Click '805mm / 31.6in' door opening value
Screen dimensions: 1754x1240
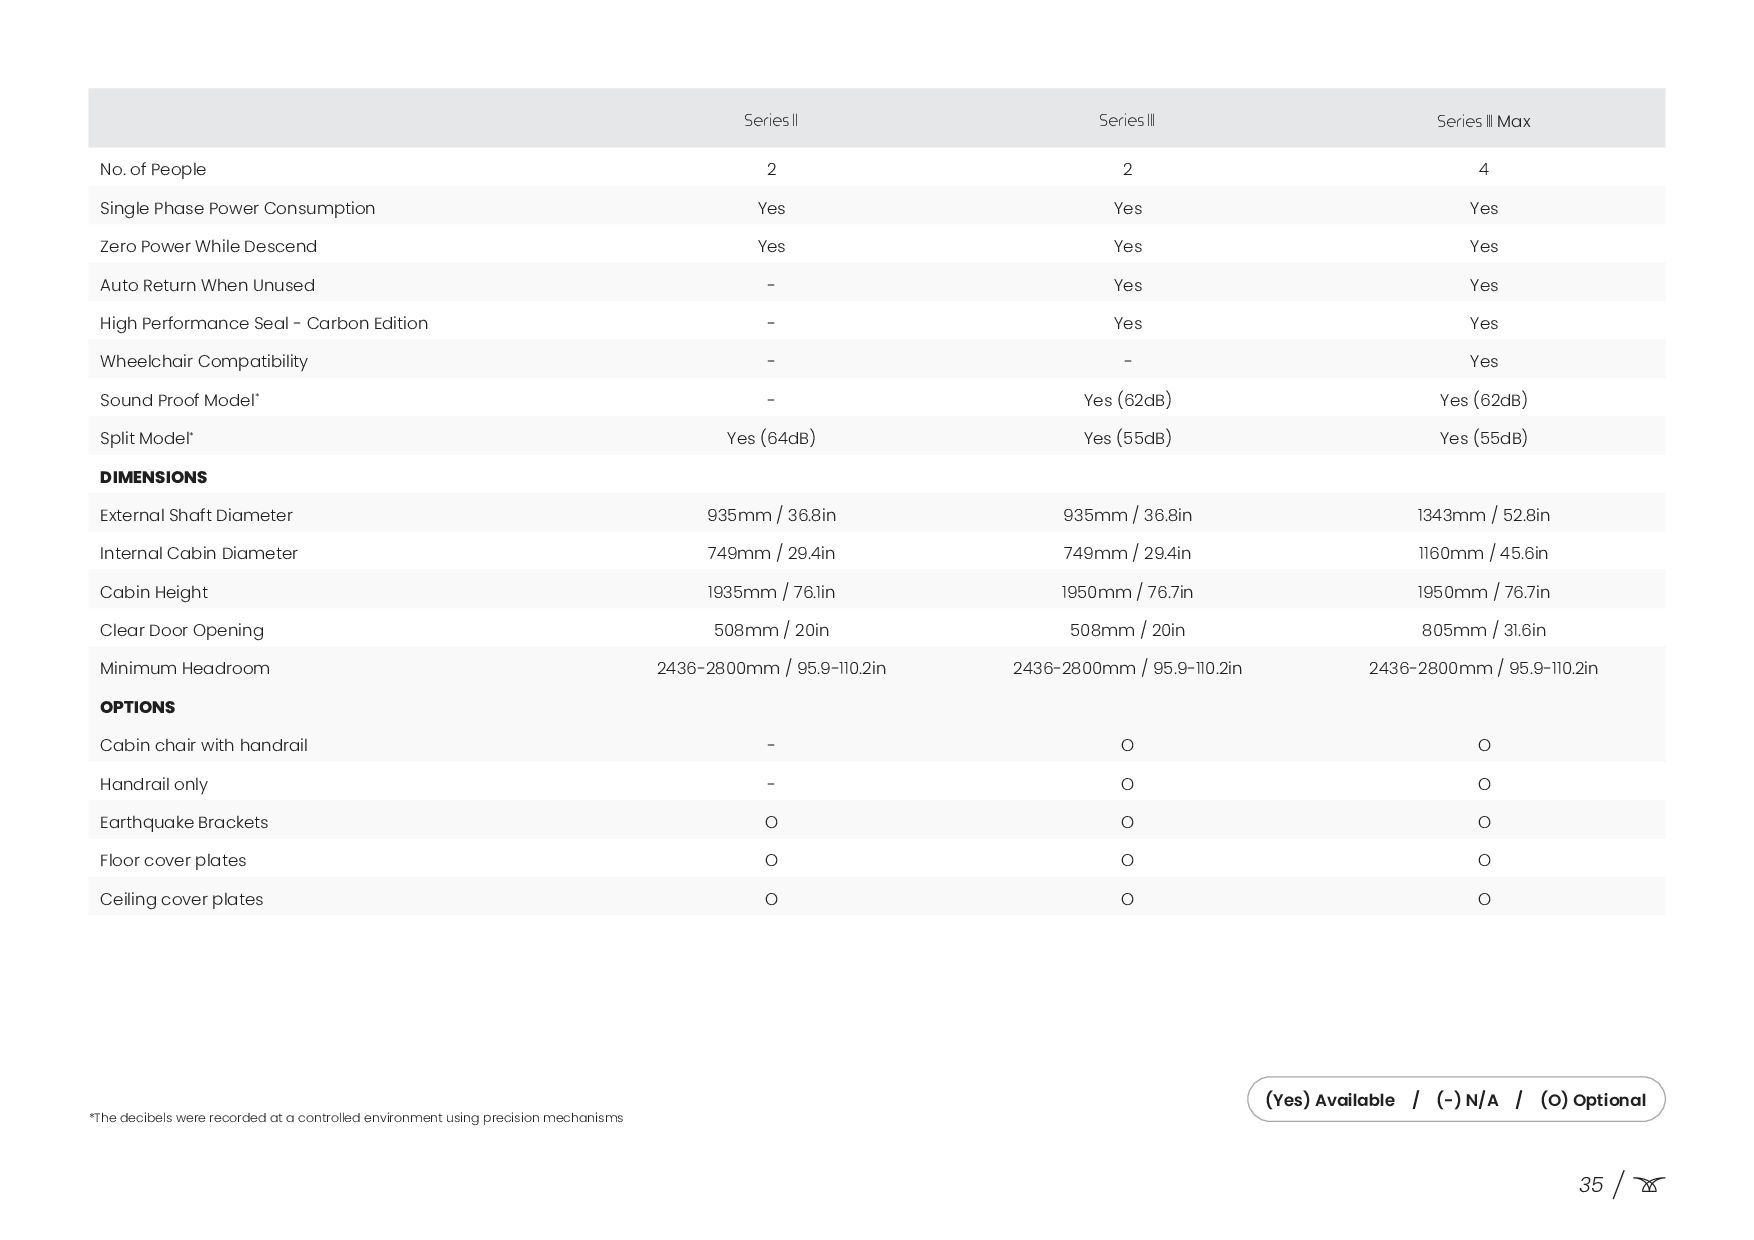[1483, 630]
